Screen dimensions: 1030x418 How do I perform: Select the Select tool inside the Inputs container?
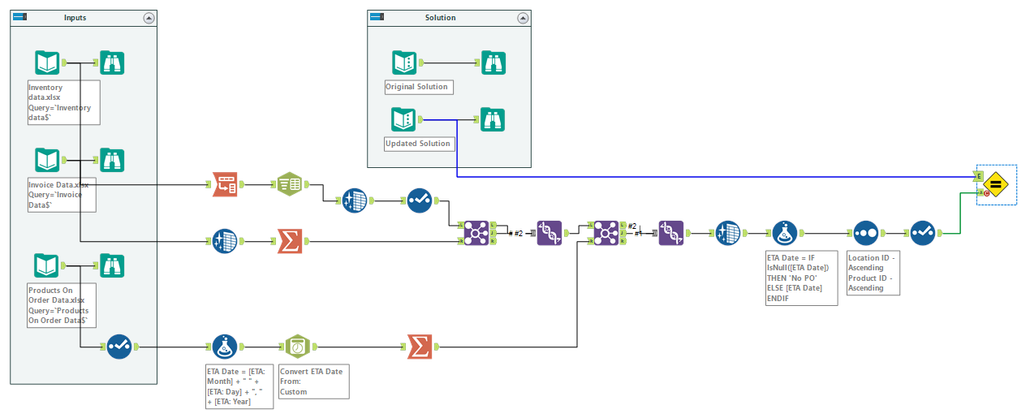pyautogui.click(x=120, y=346)
